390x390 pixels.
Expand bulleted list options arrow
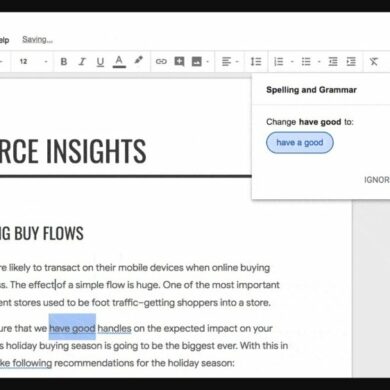click(319, 62)
